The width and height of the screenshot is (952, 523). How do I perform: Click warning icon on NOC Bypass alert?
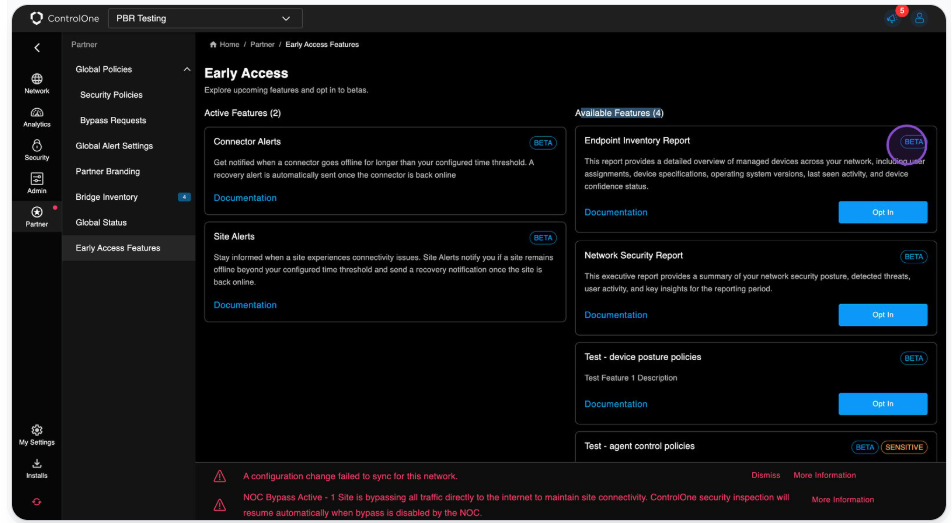point(220,505)
